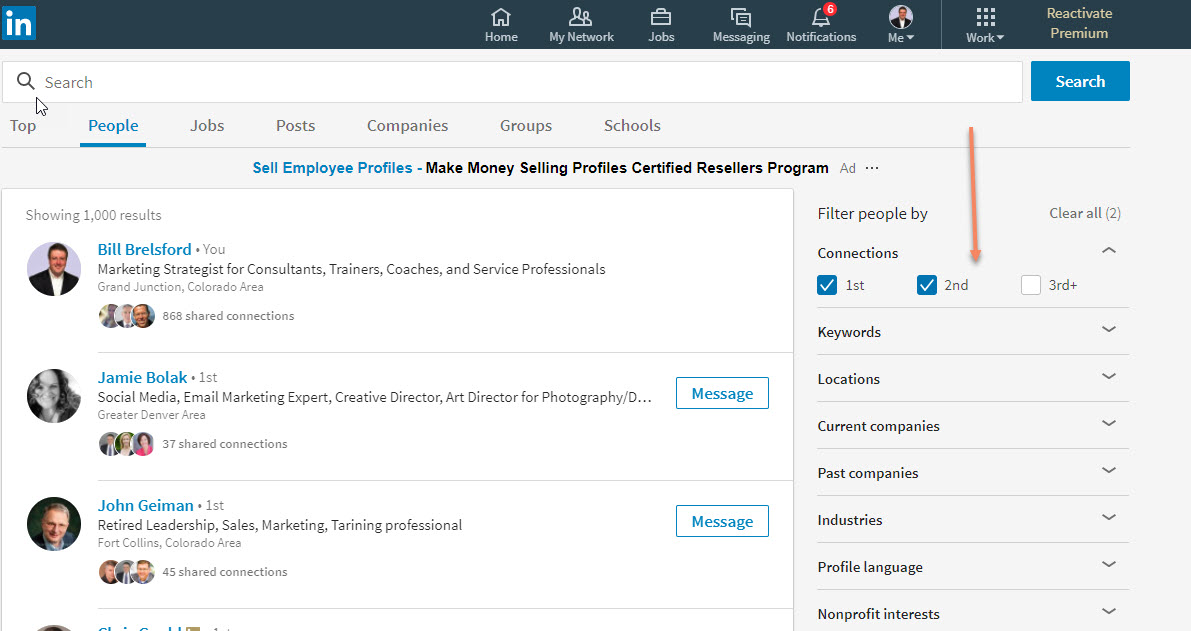Expand the Locations filter section
The height and width of the screenshot is (631, 1191).
(1108, 377)
